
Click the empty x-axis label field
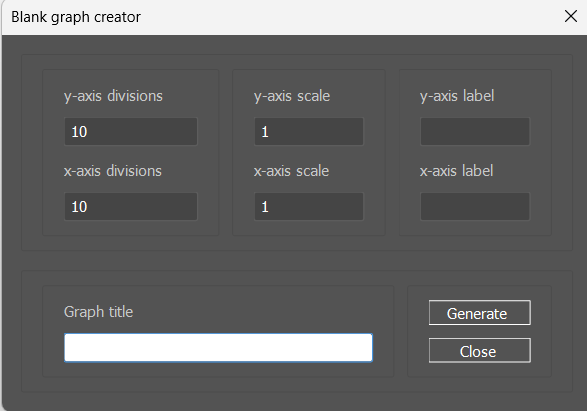(x=475, y=207)
